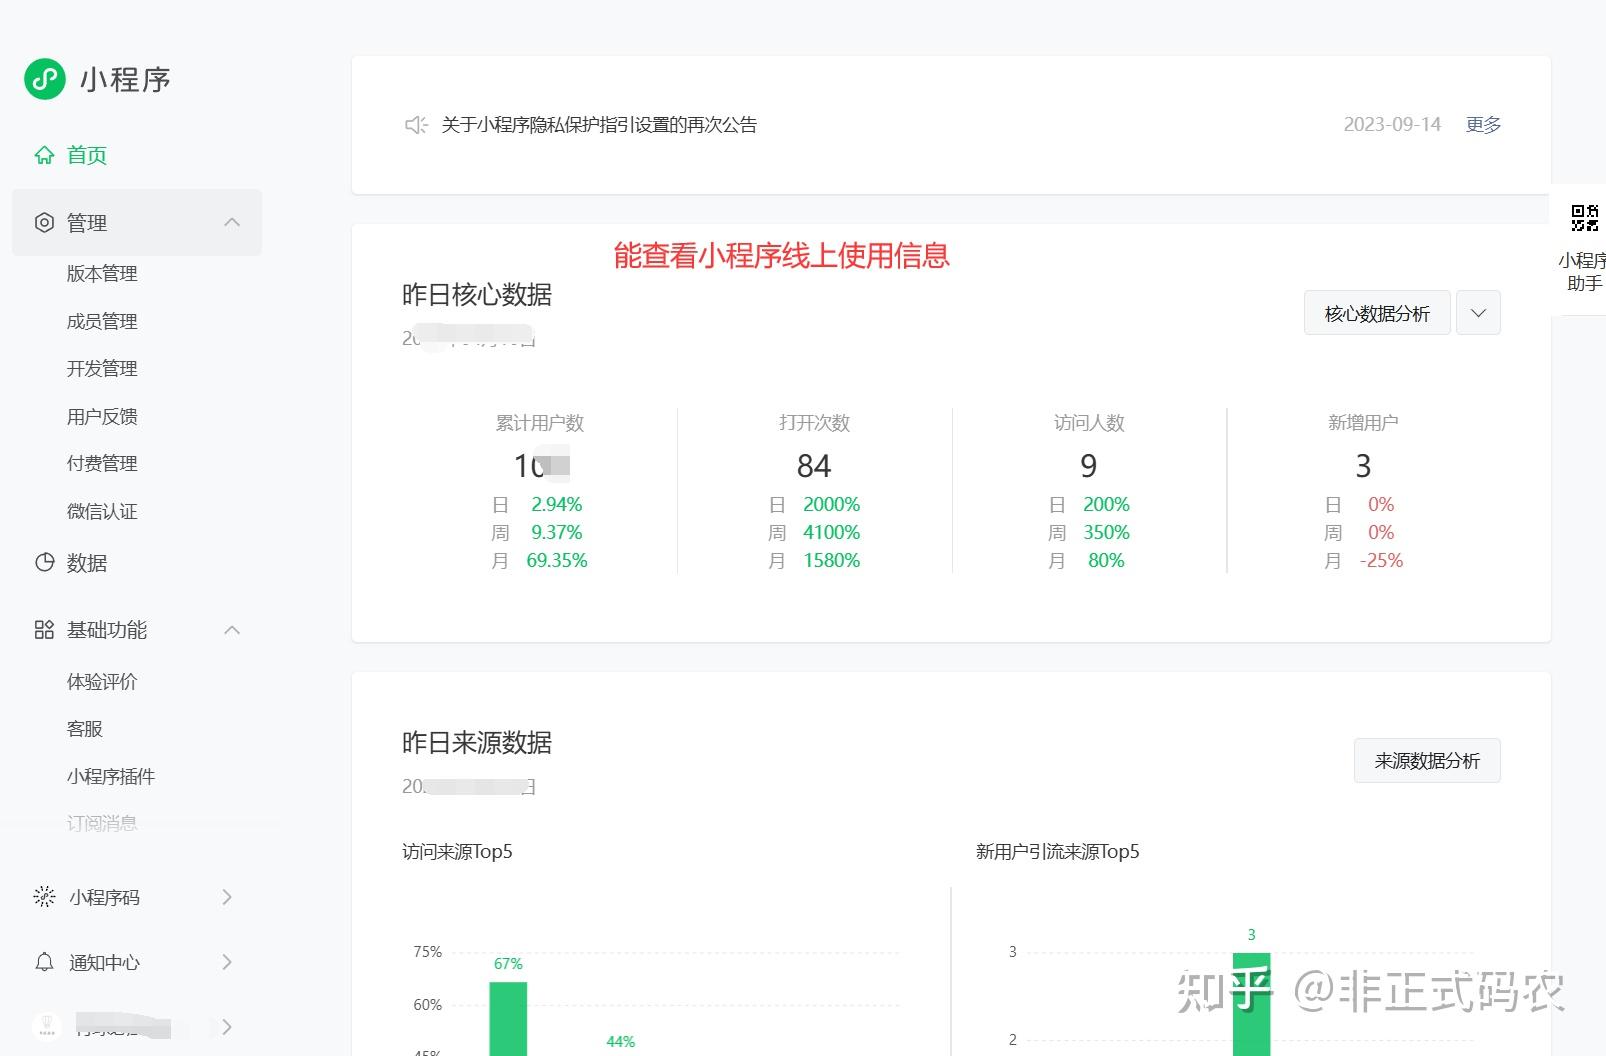
Task: Click the bell icon for 通知中心
Action: click(44, 962)
